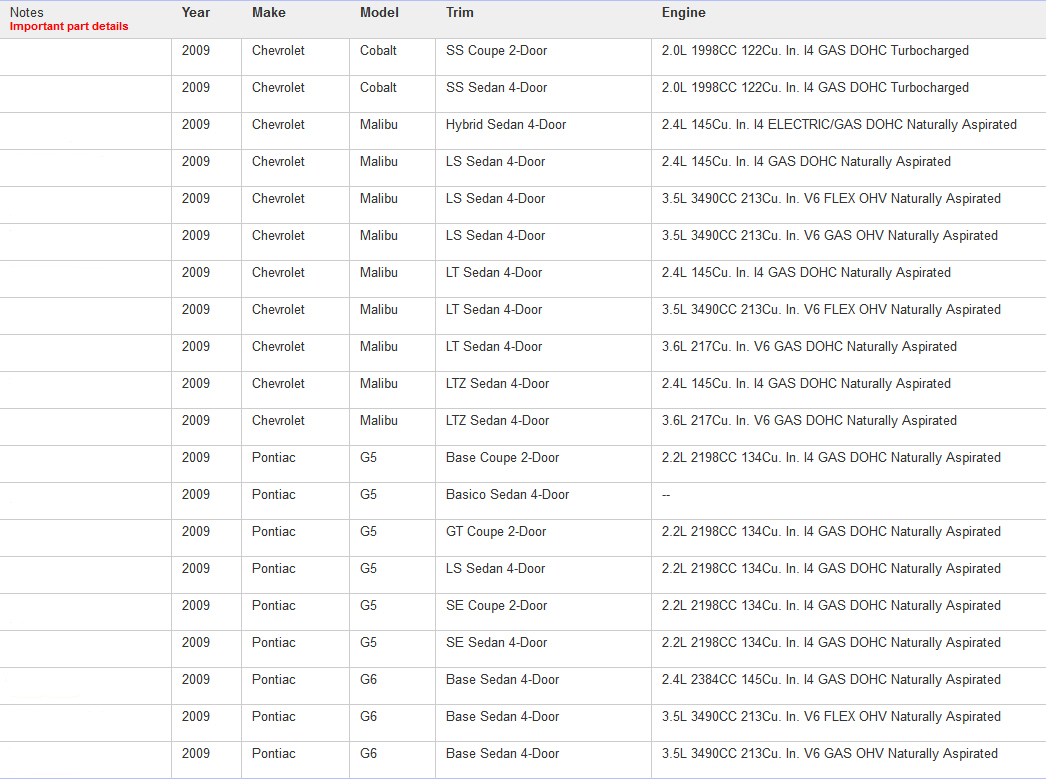Select the Year column header
This screenshot has height=779, width=1046.
(195, 13)
